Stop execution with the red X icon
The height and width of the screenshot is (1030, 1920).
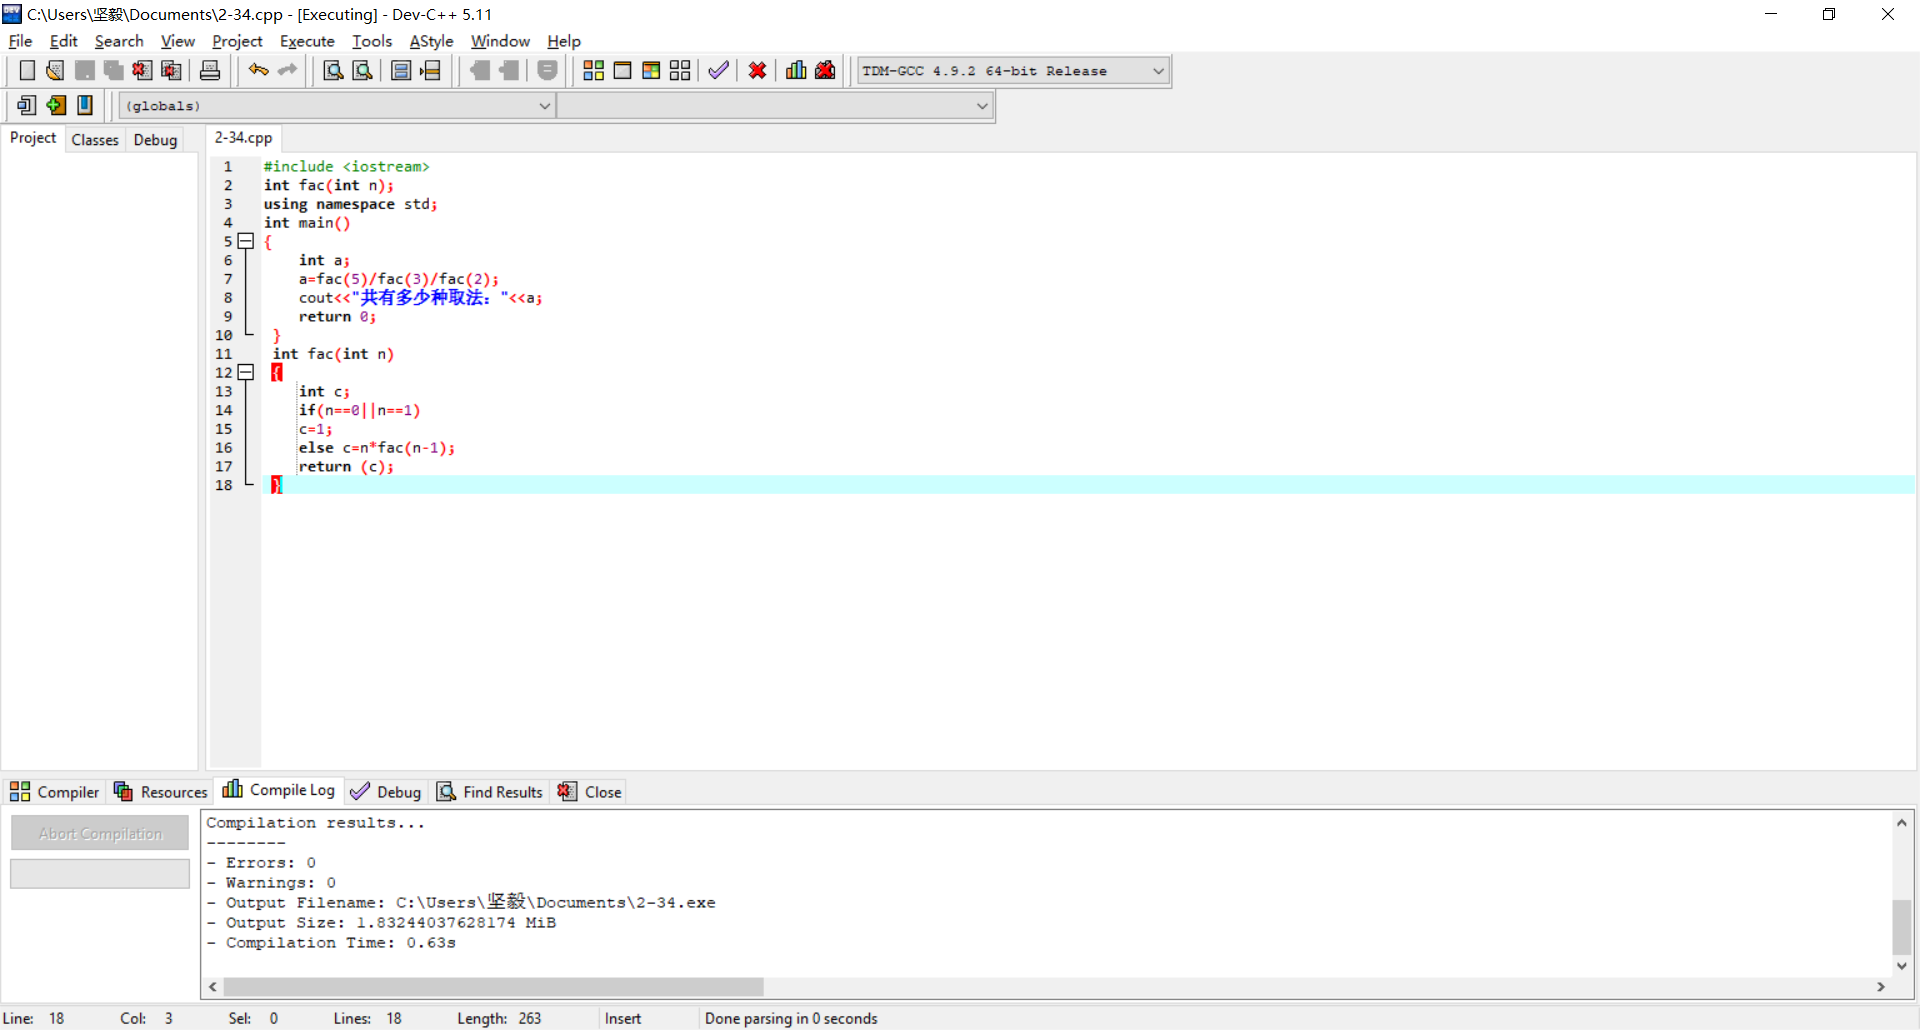[757, 70]
